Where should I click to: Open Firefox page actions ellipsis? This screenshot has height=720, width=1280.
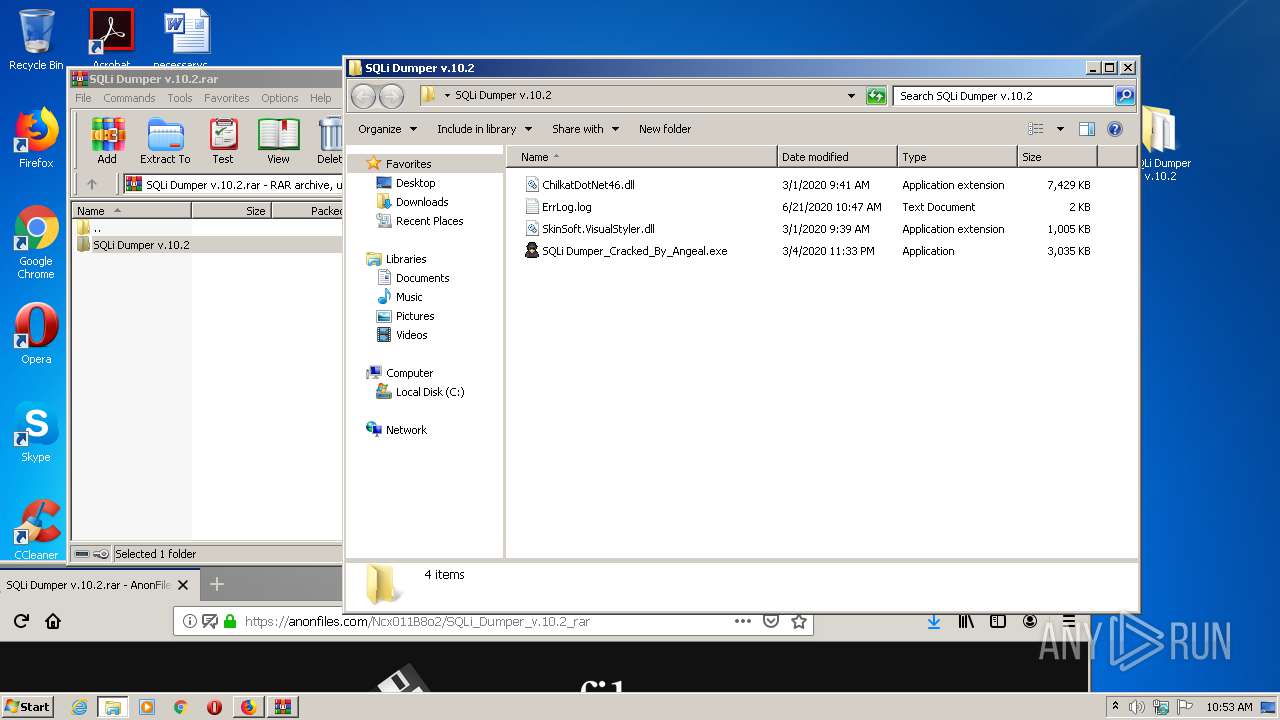742,621
